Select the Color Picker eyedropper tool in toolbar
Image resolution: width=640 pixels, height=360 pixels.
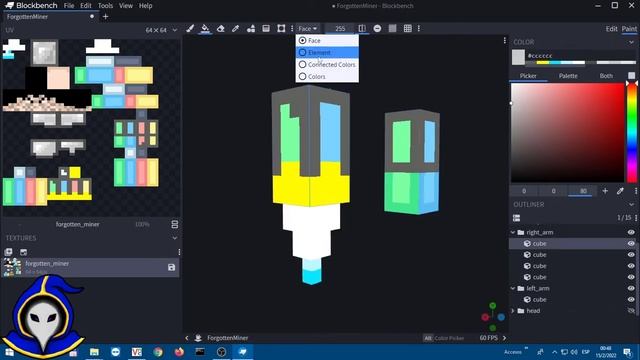tap(236, 28)
